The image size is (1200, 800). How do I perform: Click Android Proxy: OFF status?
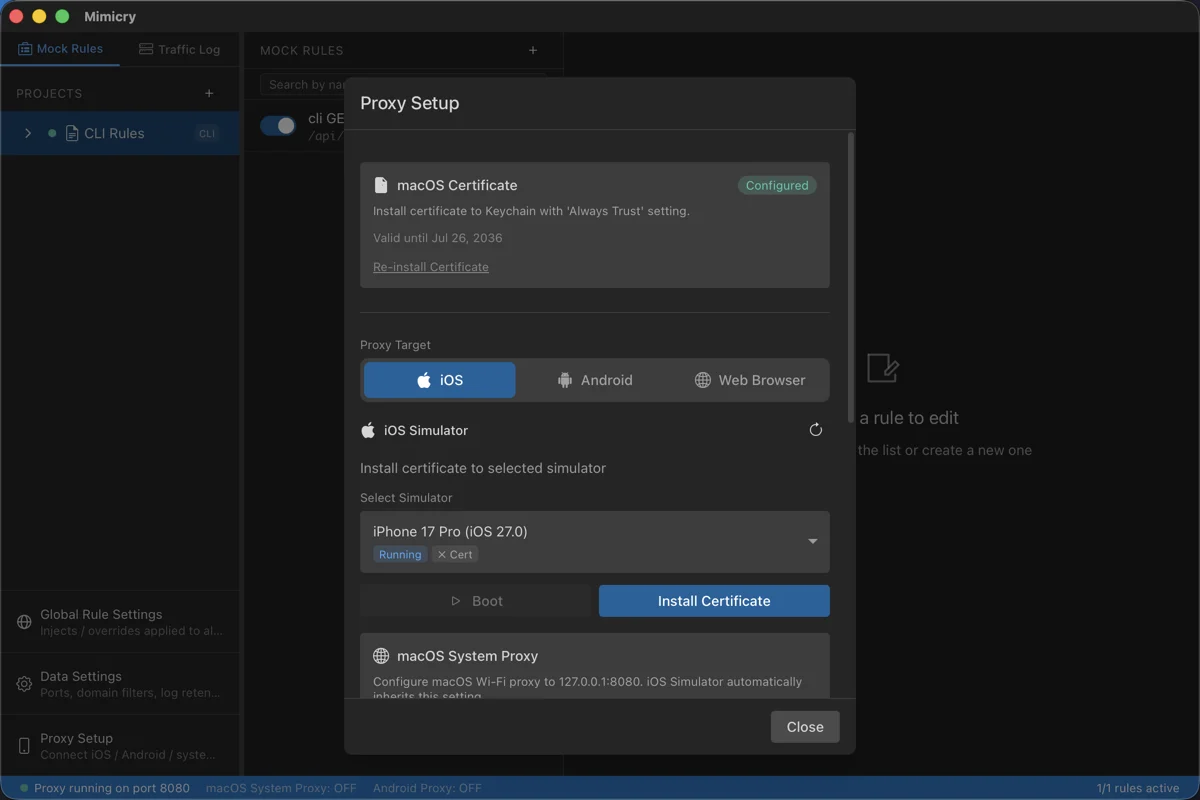click(427, 788)
